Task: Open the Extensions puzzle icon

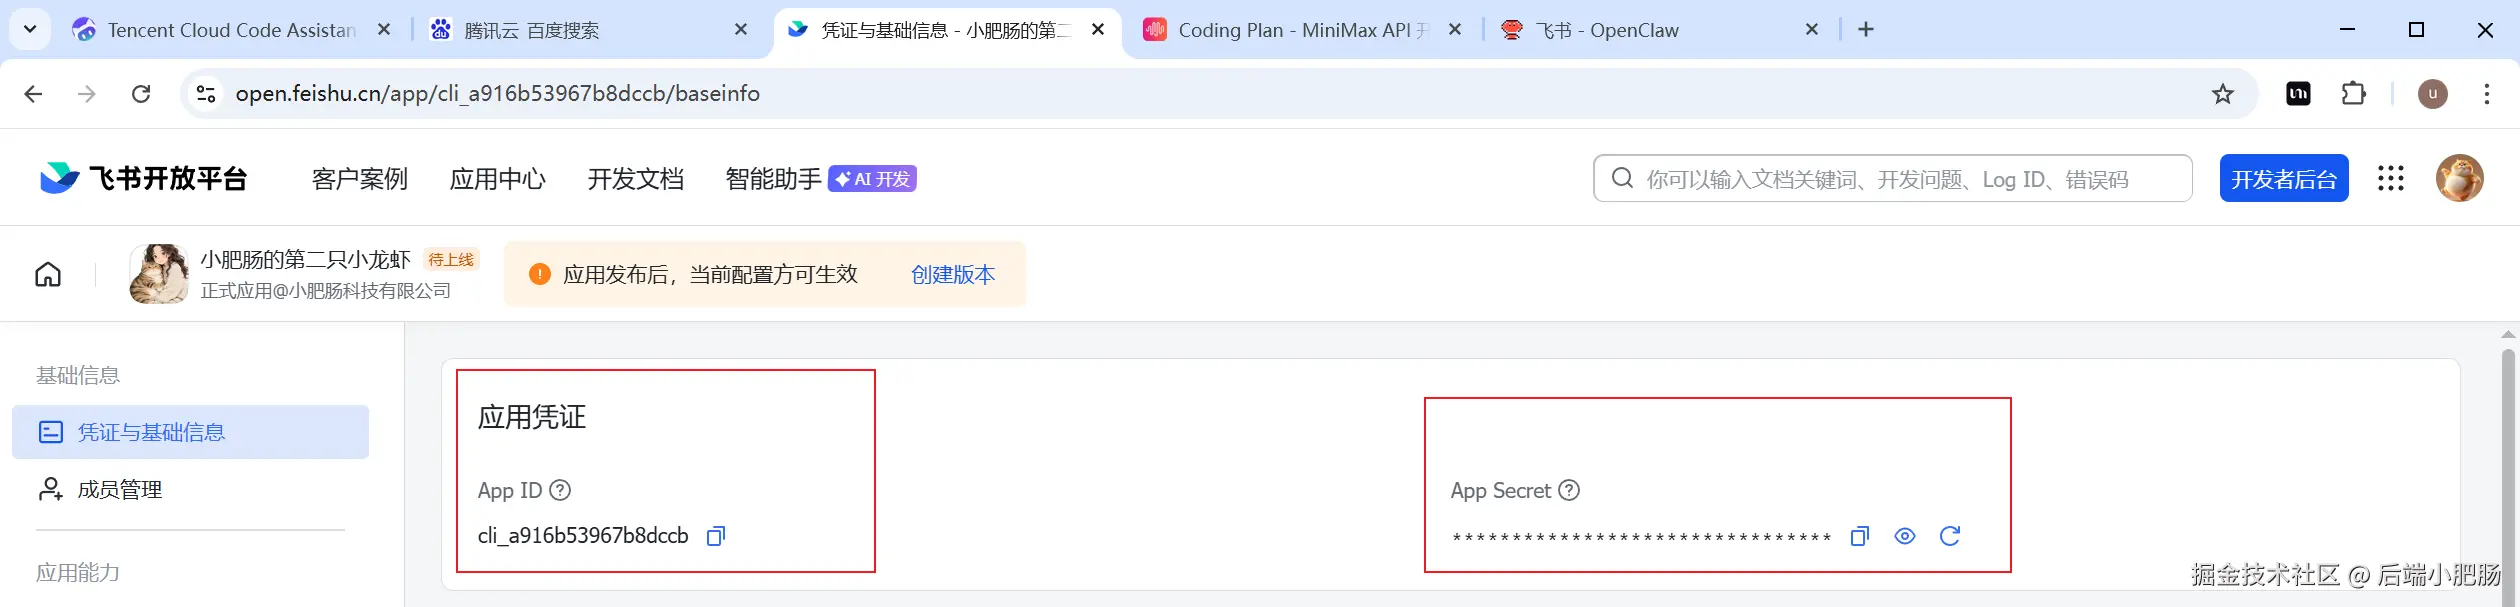Action: tap(2354, 94)
